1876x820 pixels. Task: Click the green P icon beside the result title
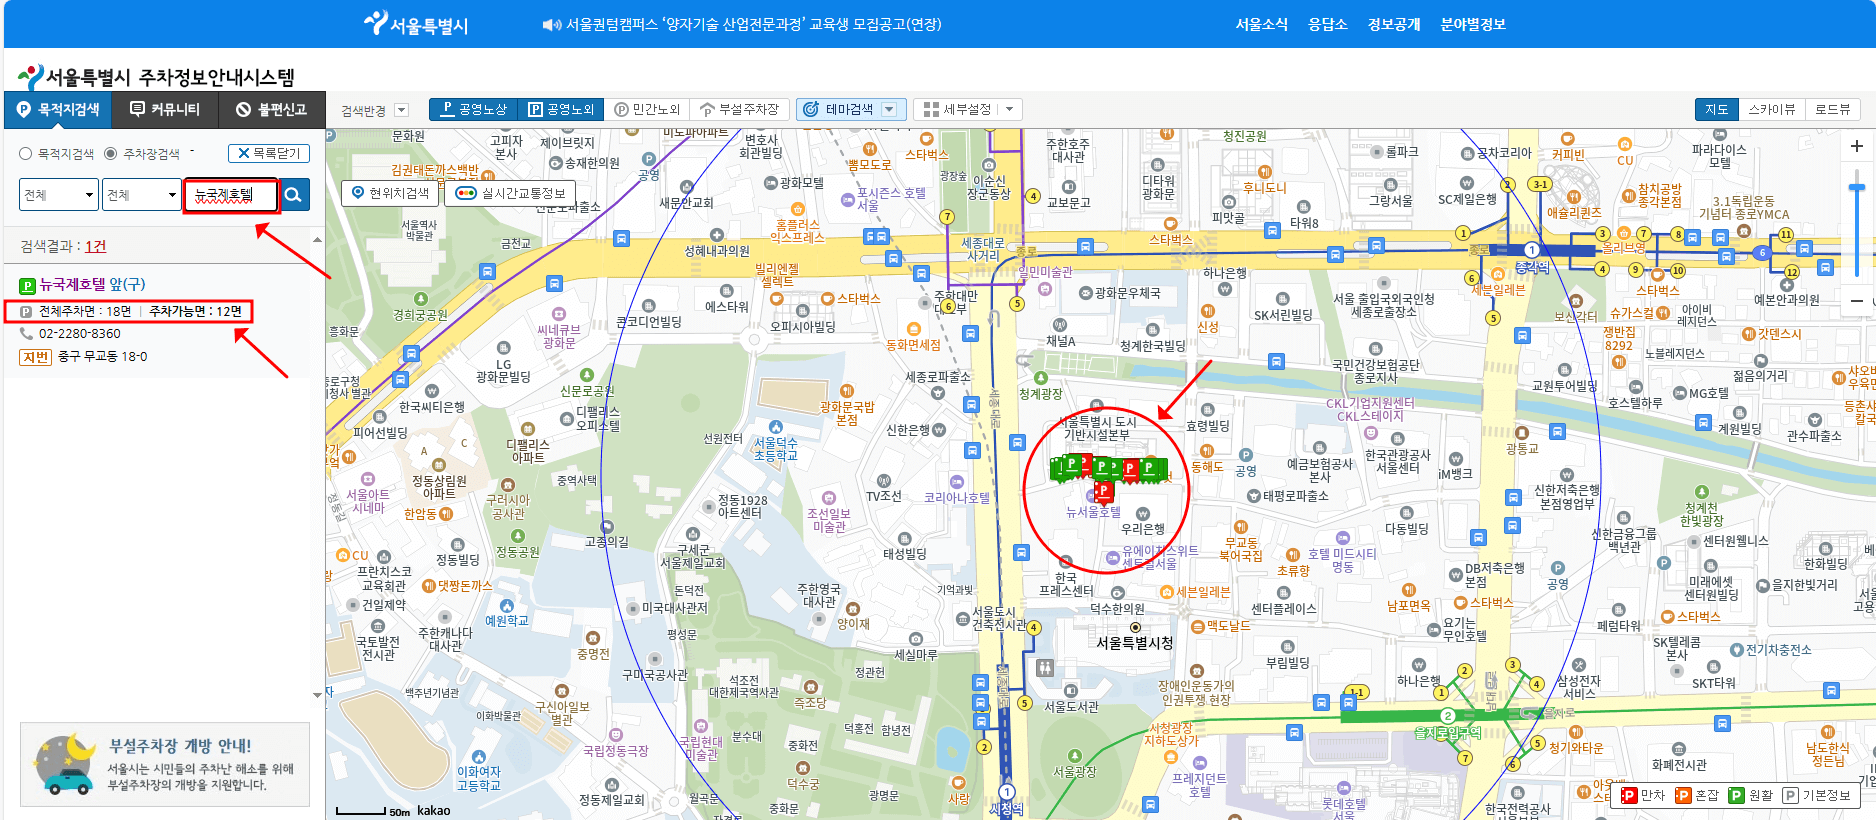click(x=28, y=286)
